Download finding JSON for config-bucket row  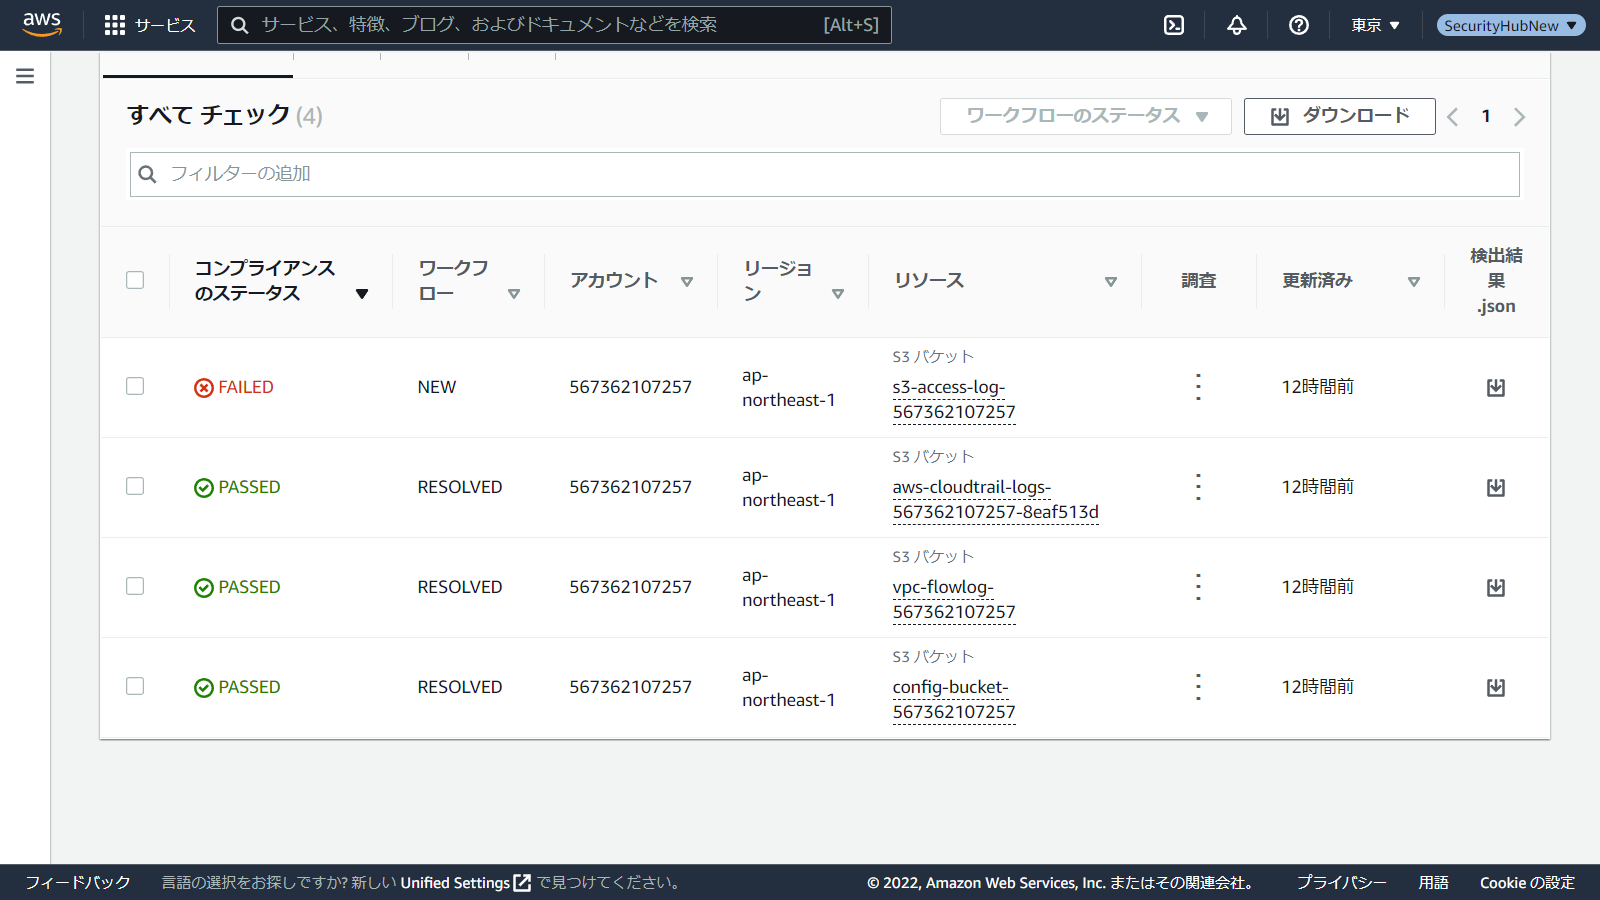tap(1496, 688)
